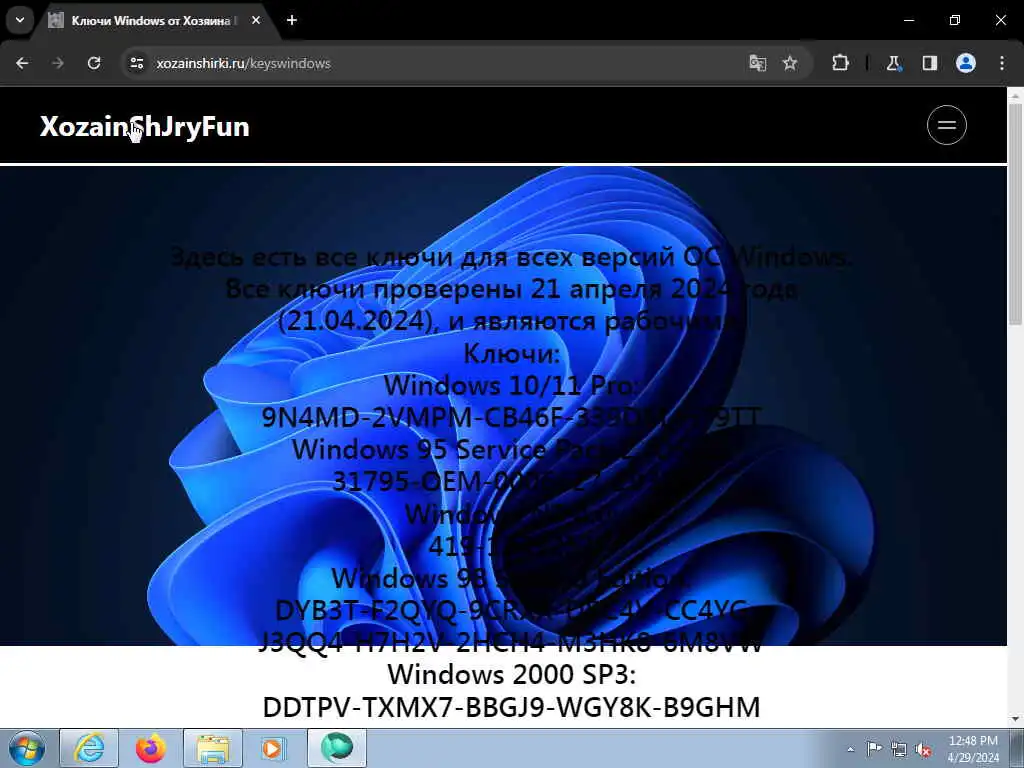Reload the current page
Viewport: 1024px width, 768px height.
click(x=94, y=63)
